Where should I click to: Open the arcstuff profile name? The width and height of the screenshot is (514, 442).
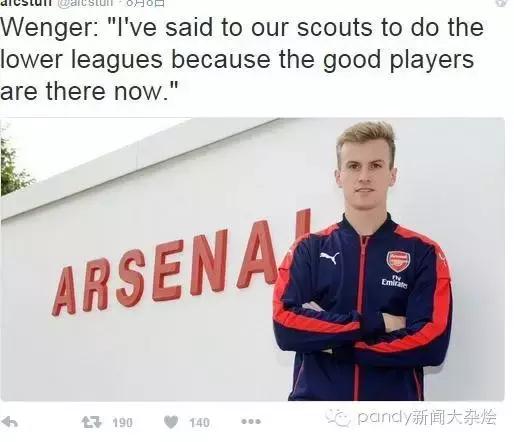pyautogui.click(x=26, y=3)
